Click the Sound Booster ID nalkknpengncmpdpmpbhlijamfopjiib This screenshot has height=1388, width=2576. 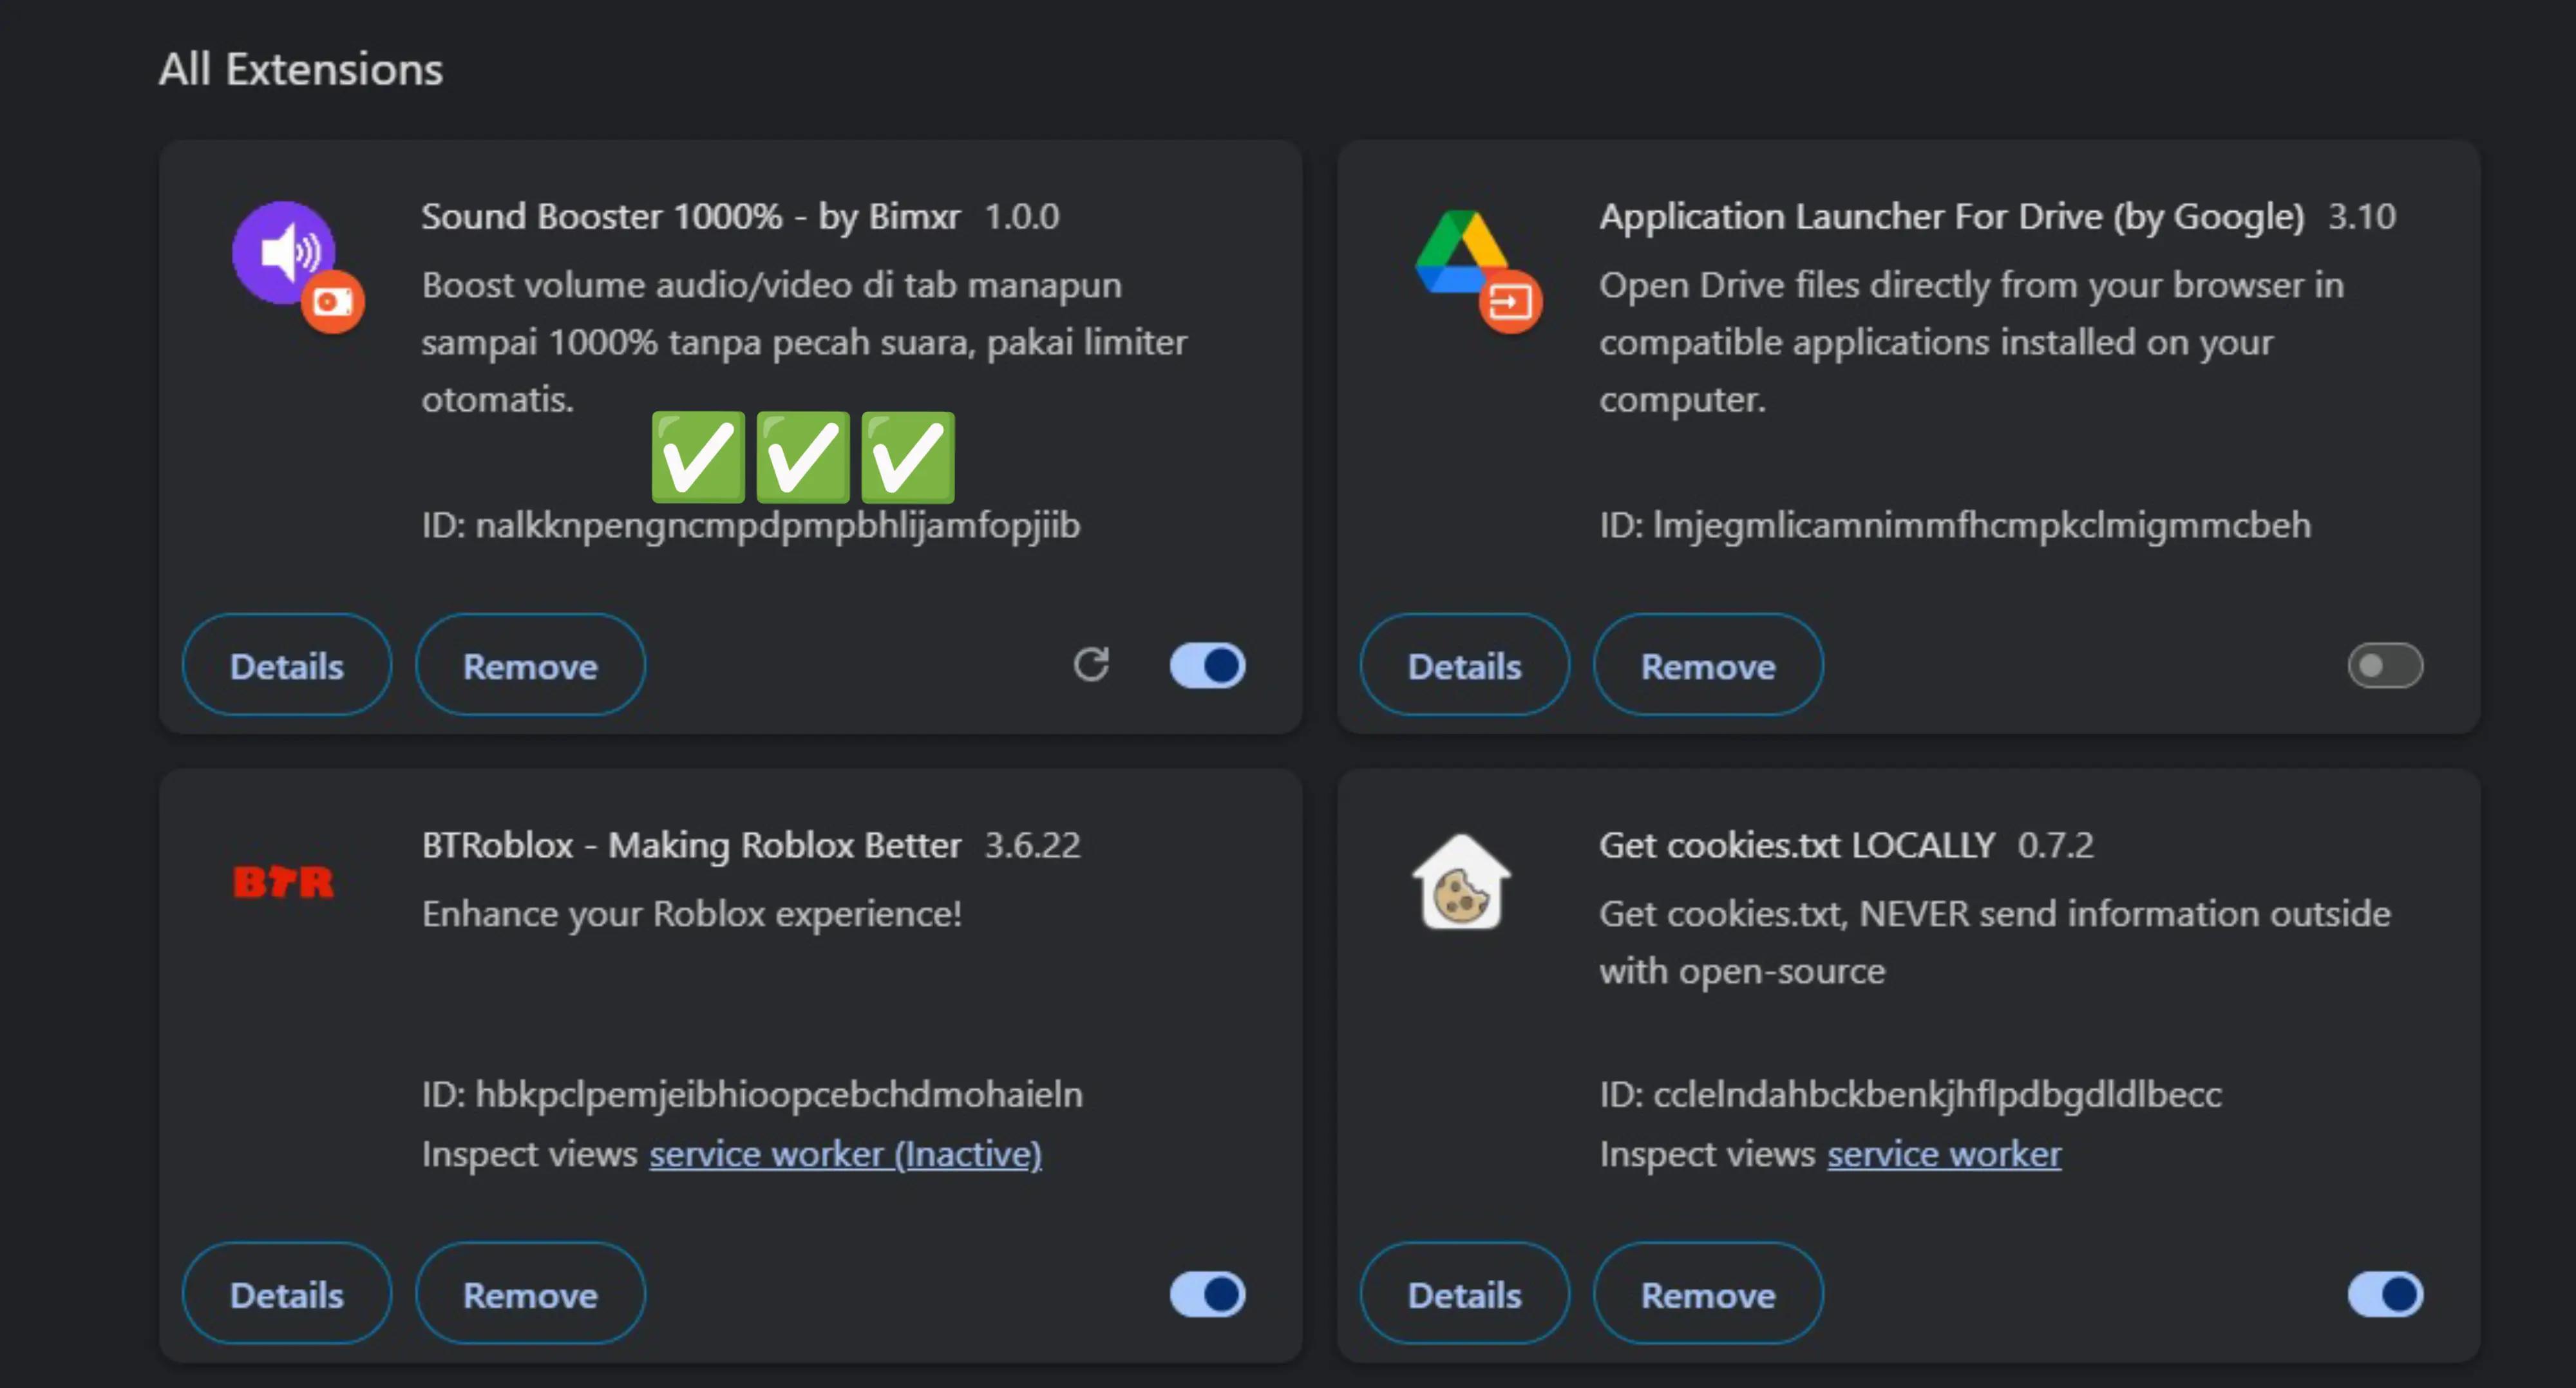pos(777,525)
